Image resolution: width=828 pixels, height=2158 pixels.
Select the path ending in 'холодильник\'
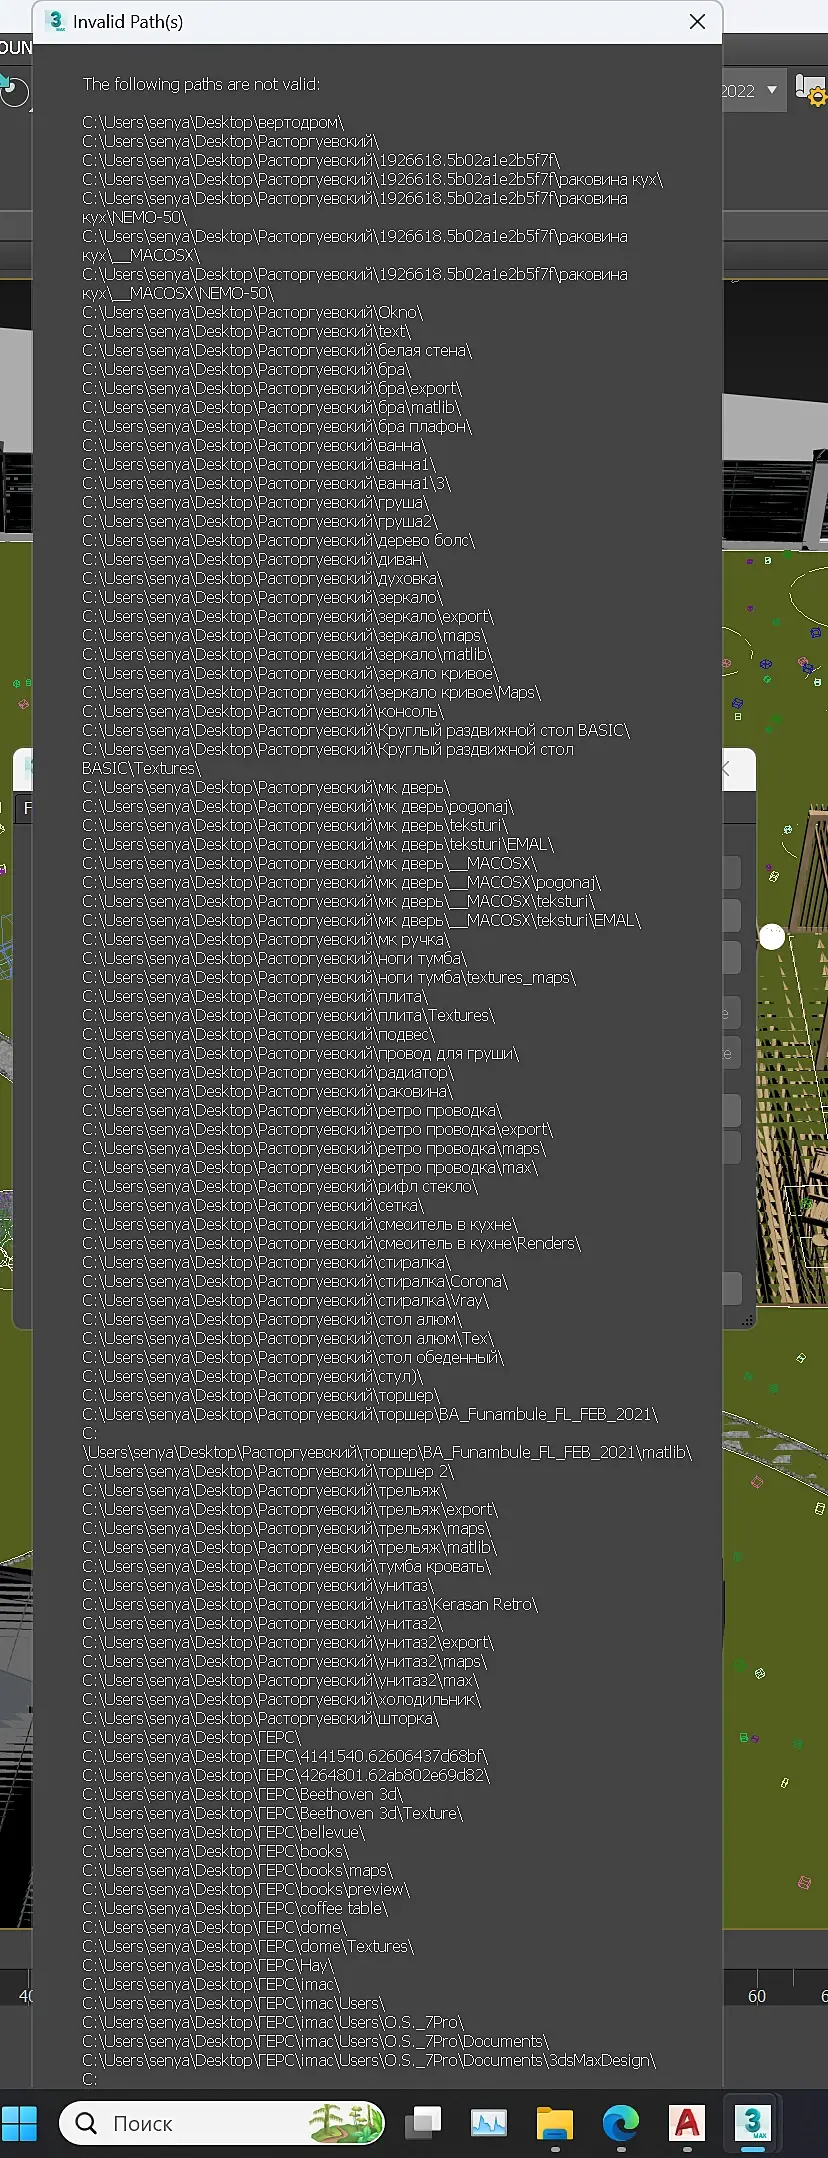282,1699
